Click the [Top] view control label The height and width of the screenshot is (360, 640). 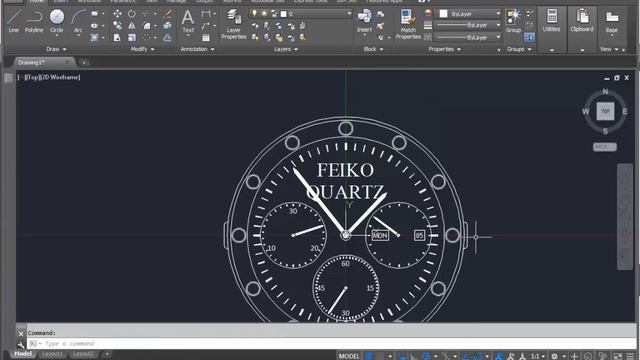31,77
